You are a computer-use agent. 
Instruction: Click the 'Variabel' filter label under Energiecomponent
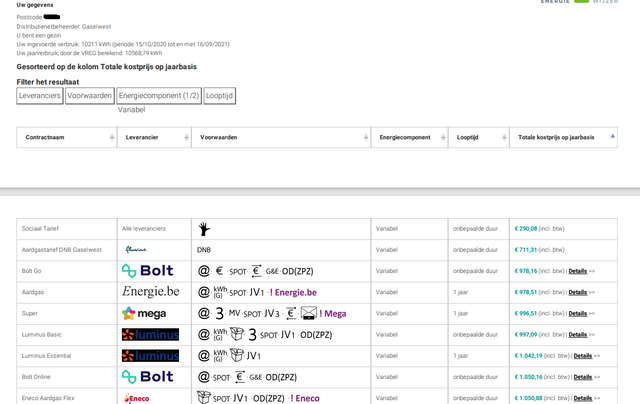(131, 110)
